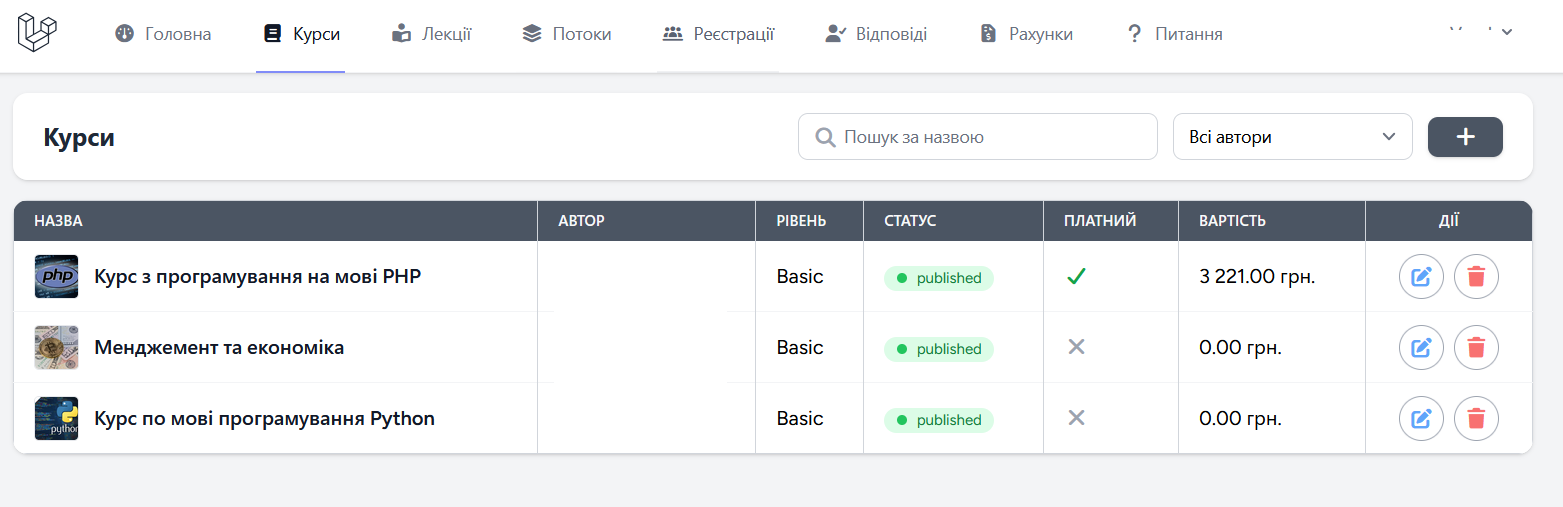Click the Laravel logo icon
The width and height of the screenshot is (1563, 507).
[37, 33]
